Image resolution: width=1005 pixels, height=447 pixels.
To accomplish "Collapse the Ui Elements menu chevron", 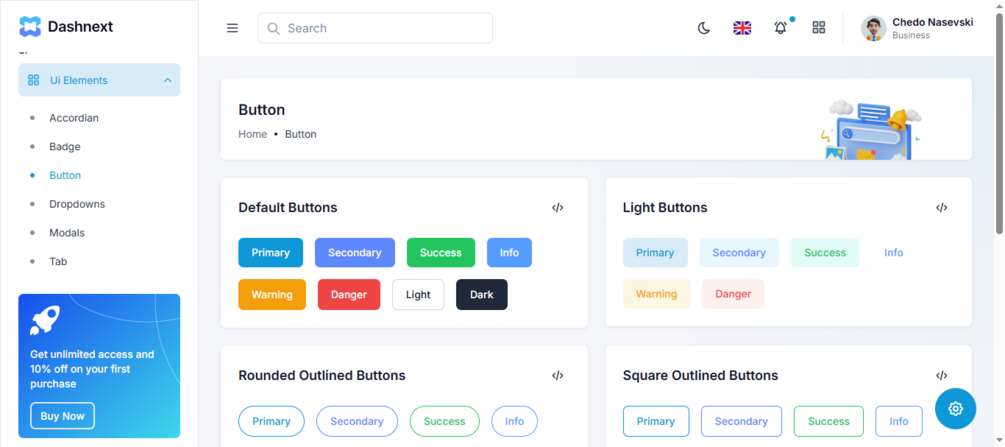I will (x=168, y=80).
